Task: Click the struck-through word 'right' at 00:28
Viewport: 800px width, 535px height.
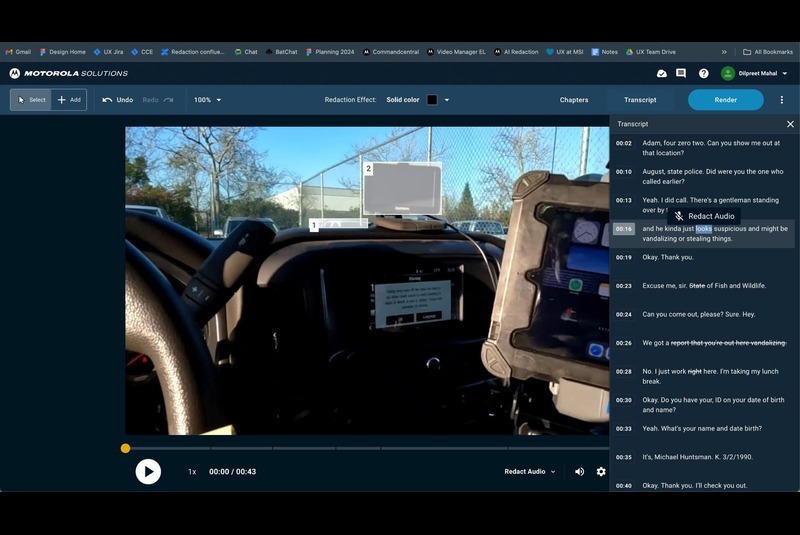Action: [x=694, y=372]
